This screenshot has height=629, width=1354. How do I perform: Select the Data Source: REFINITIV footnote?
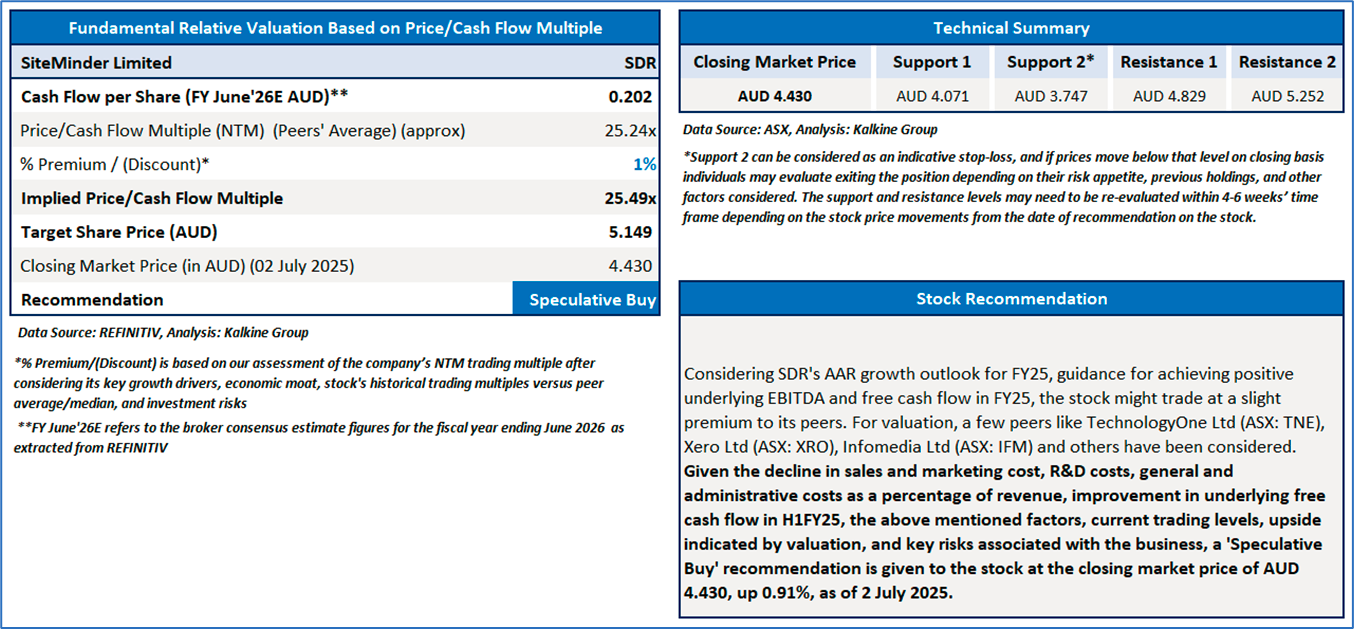click(x=163, y=332)
